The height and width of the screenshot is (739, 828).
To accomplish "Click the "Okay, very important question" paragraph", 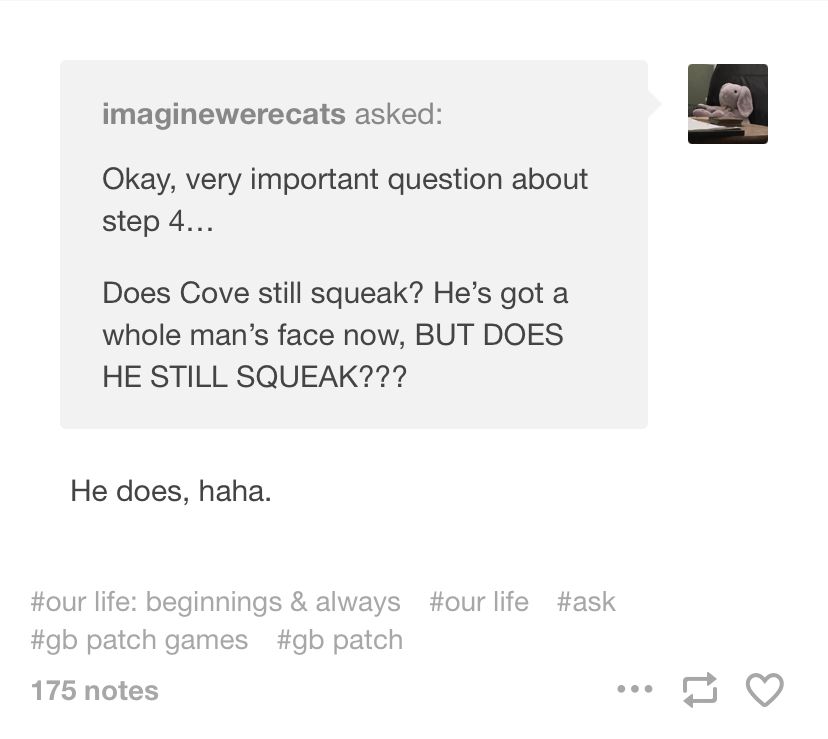I will point(345,200).
